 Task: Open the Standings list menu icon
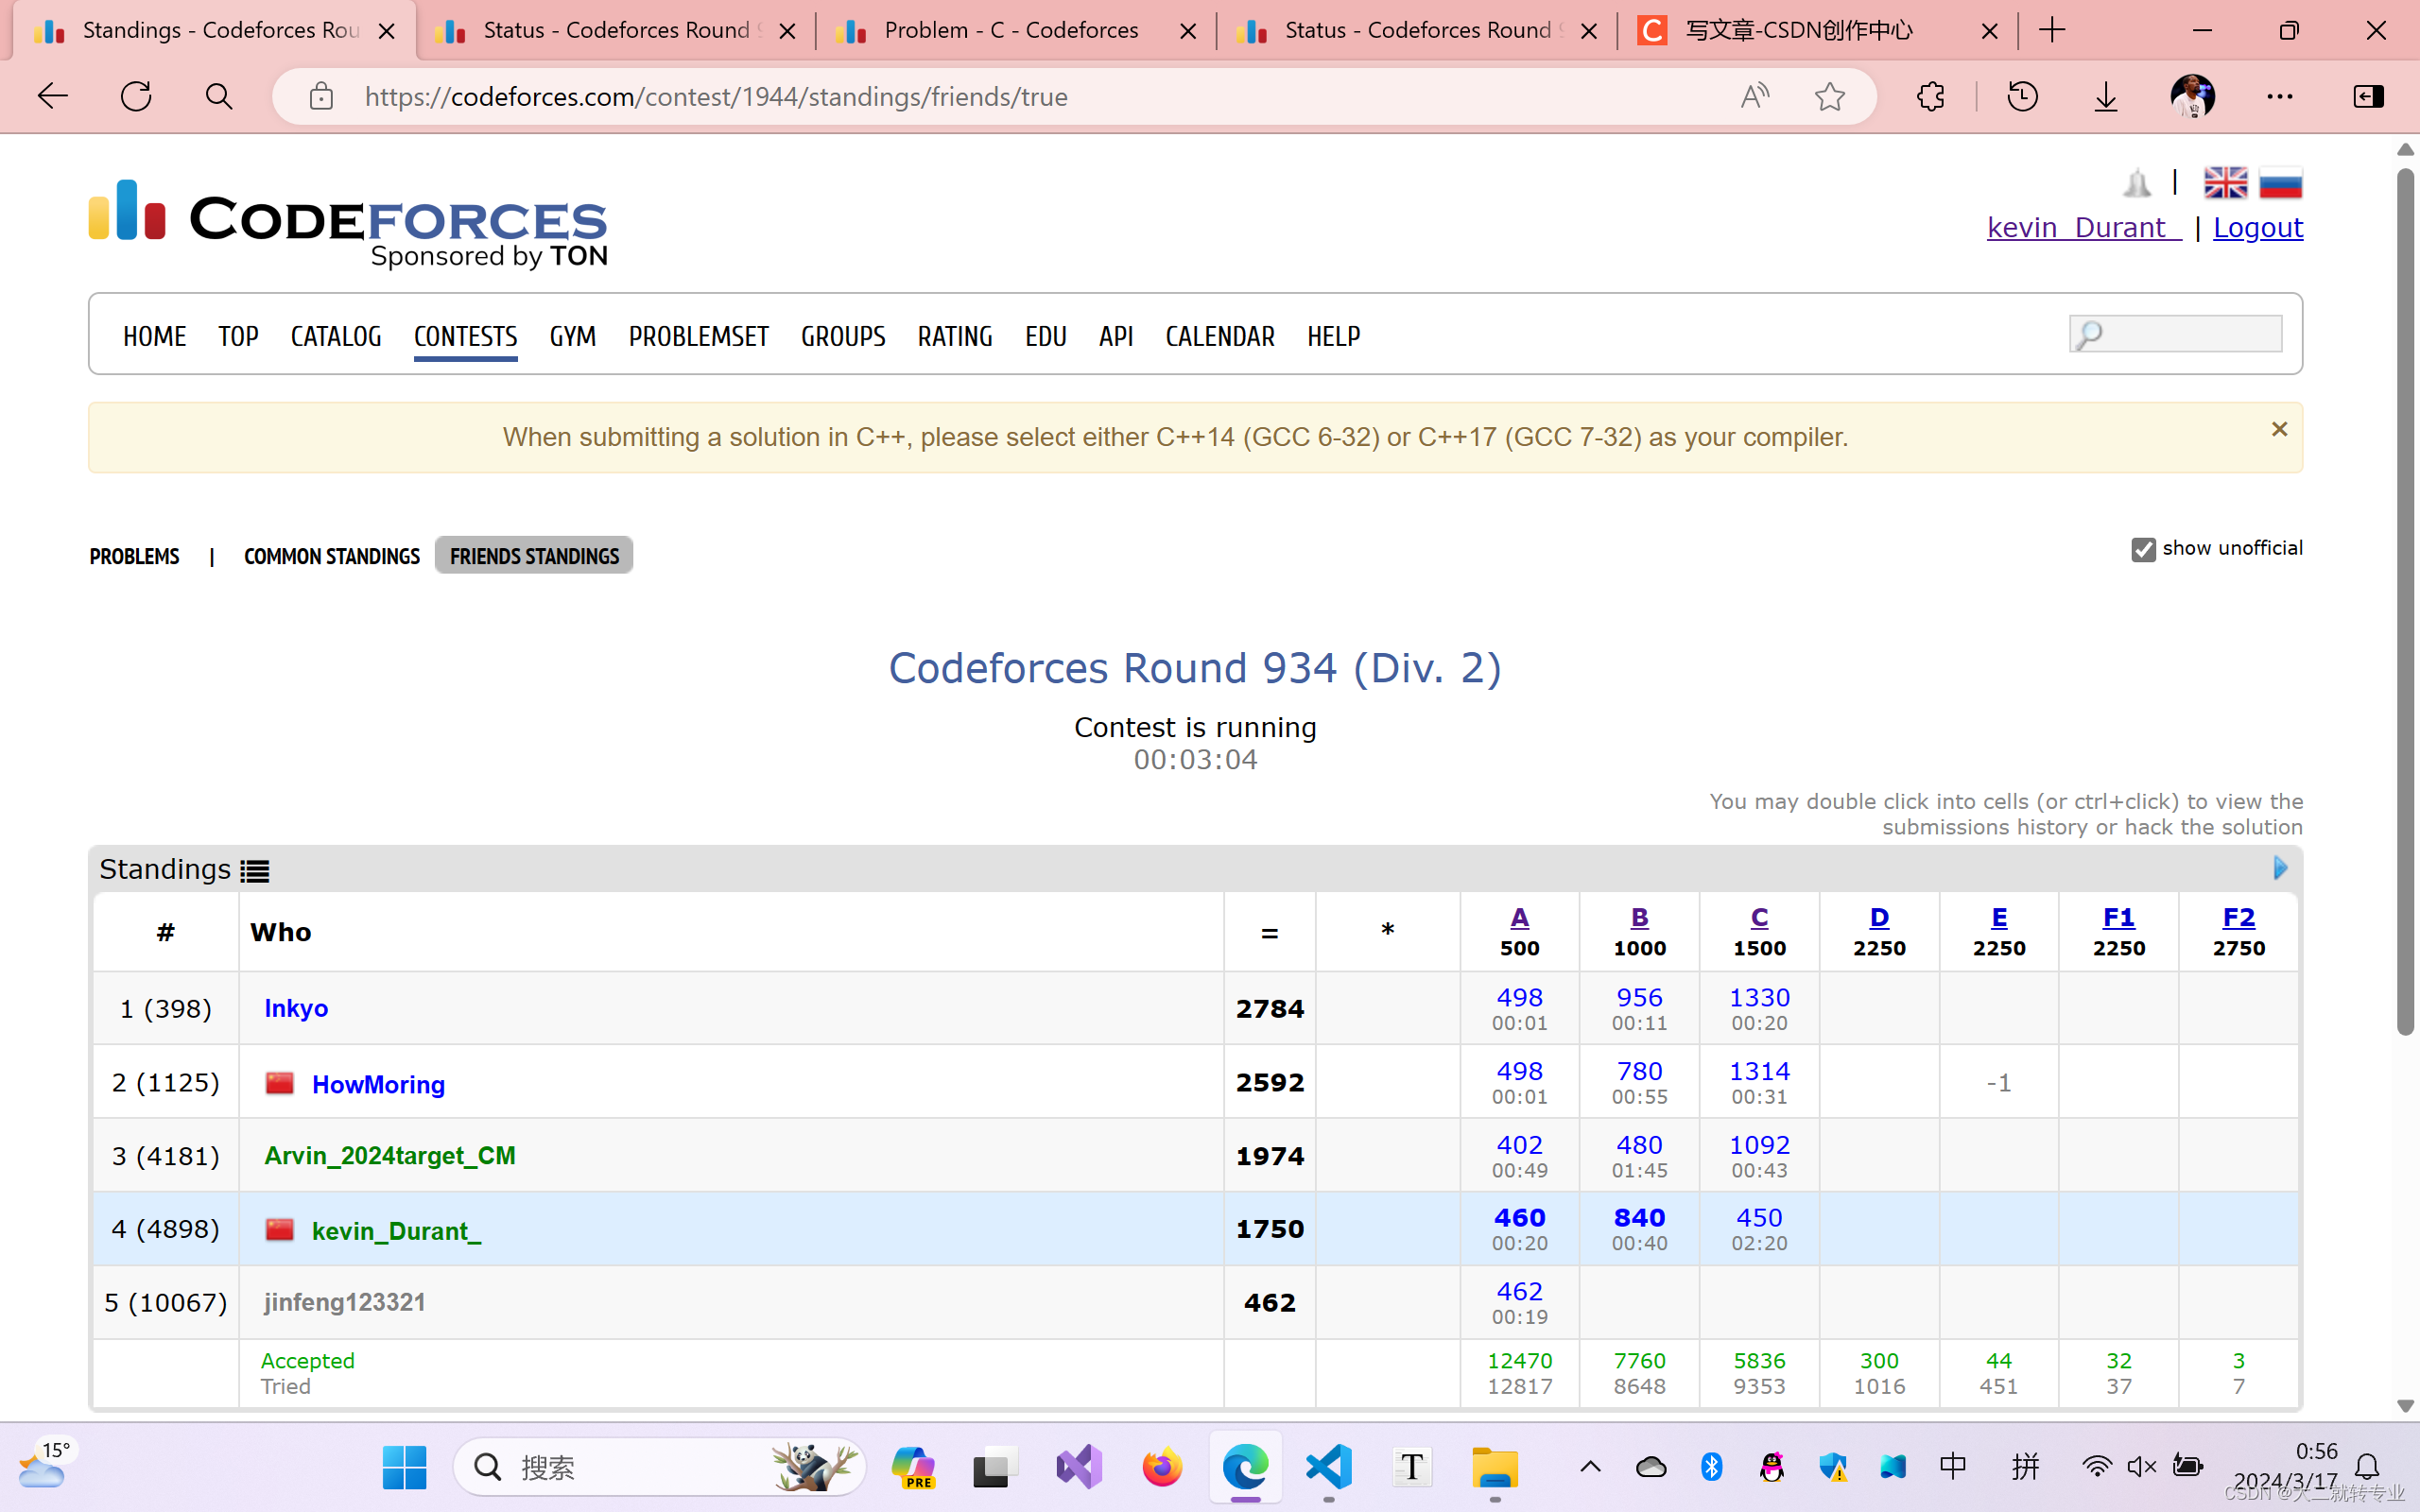[x=255, y=871]
